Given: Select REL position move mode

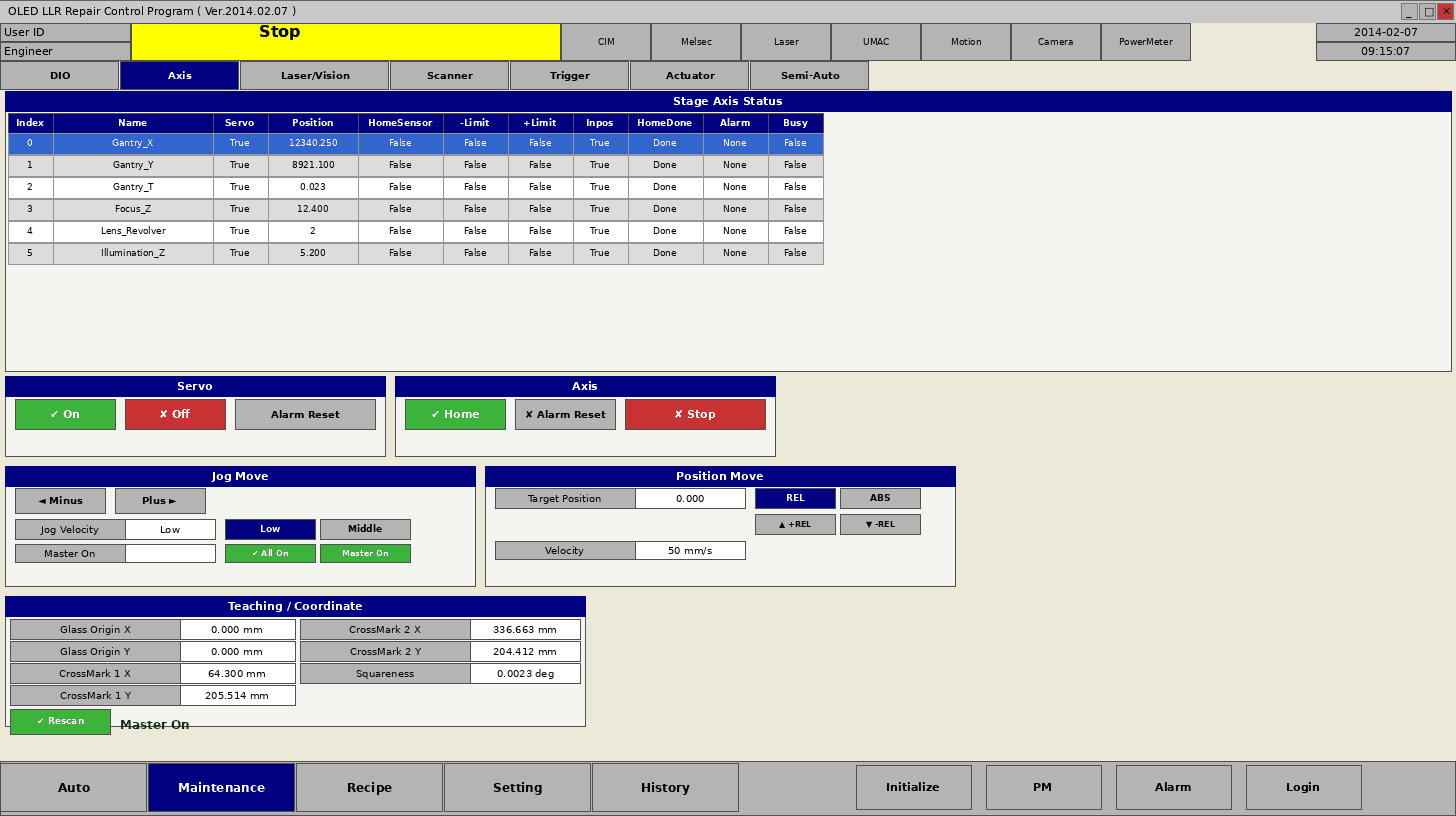Looking at the screenshot, I should coord(795,498).
